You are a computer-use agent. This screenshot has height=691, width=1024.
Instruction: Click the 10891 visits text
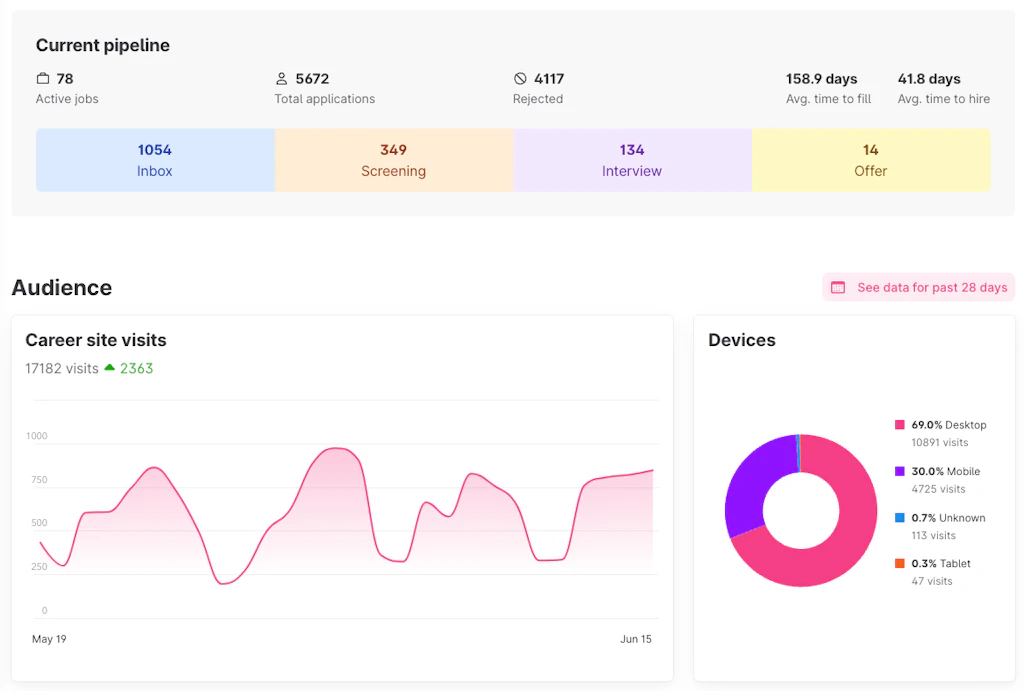940,442
